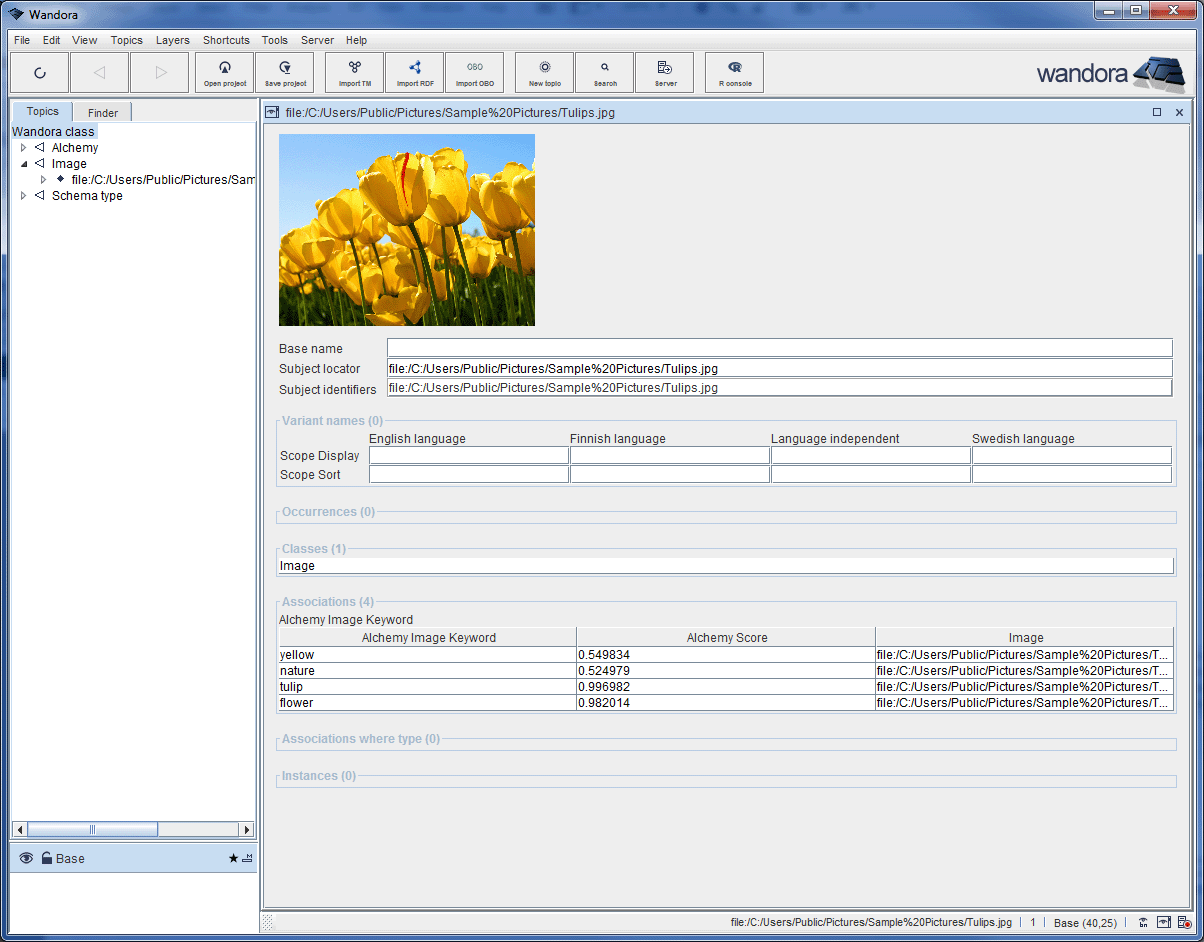Image resolution: width=1204 pixels, height=942 pixels.
Task: Import a topic map with Import TM
Action: [x=354, y=72]
